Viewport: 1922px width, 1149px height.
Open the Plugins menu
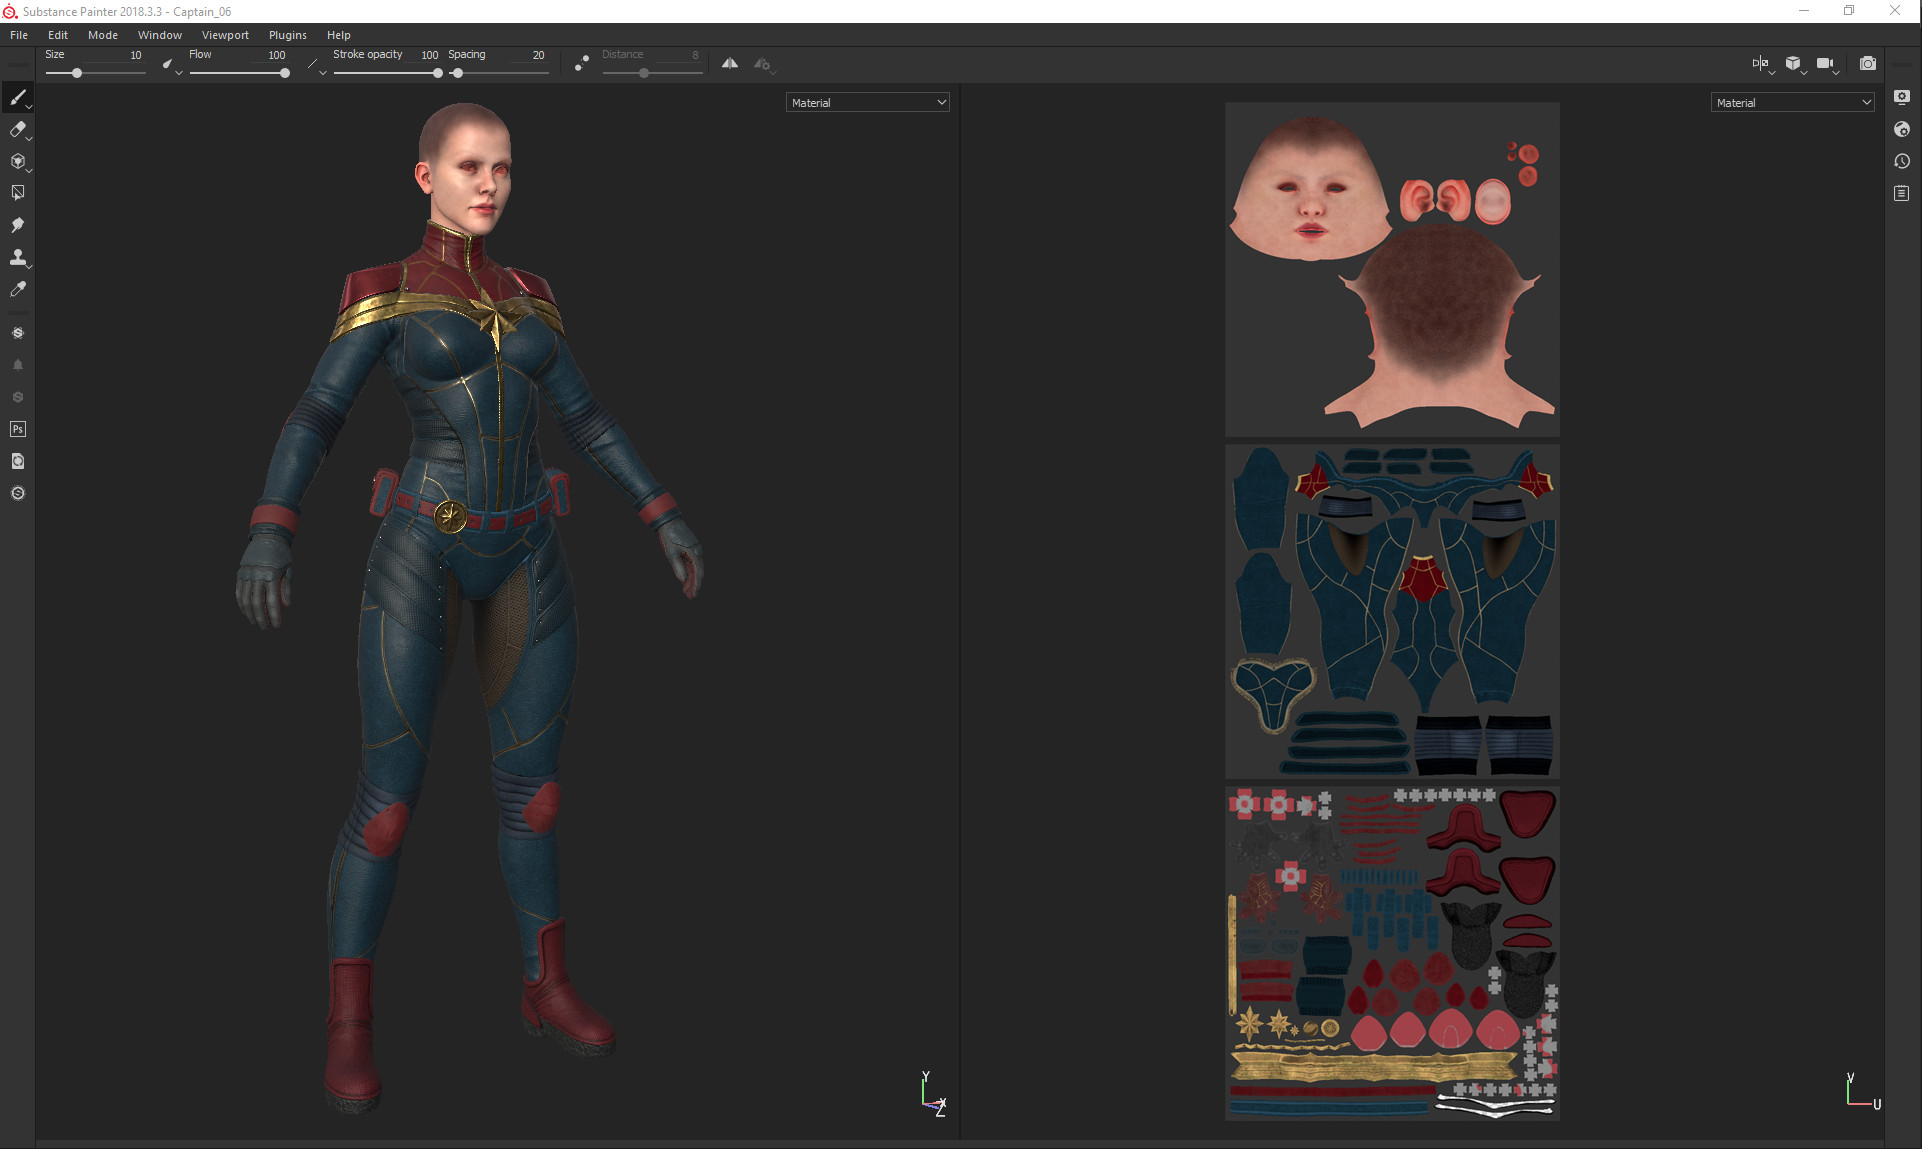(288, 35)
